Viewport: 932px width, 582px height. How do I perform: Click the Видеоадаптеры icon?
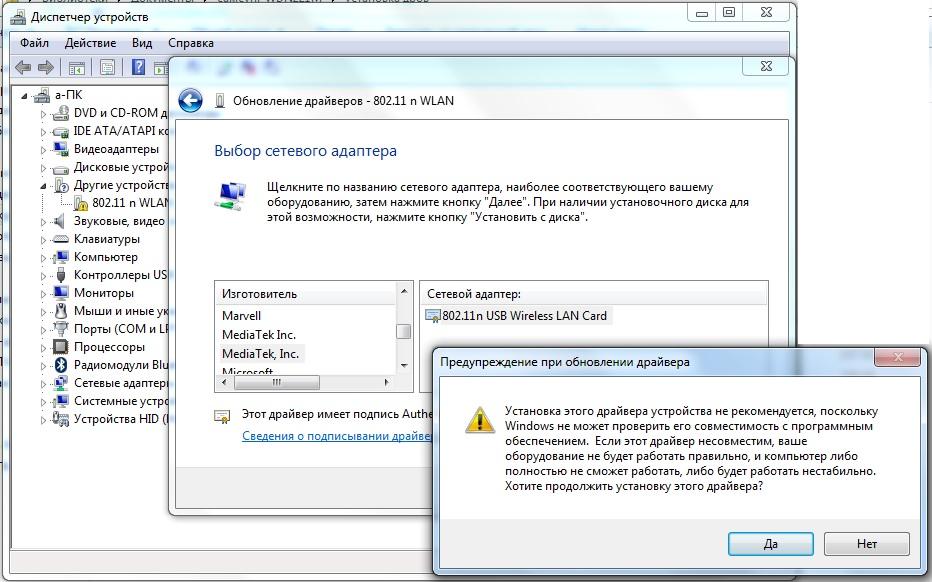(61, 149)
